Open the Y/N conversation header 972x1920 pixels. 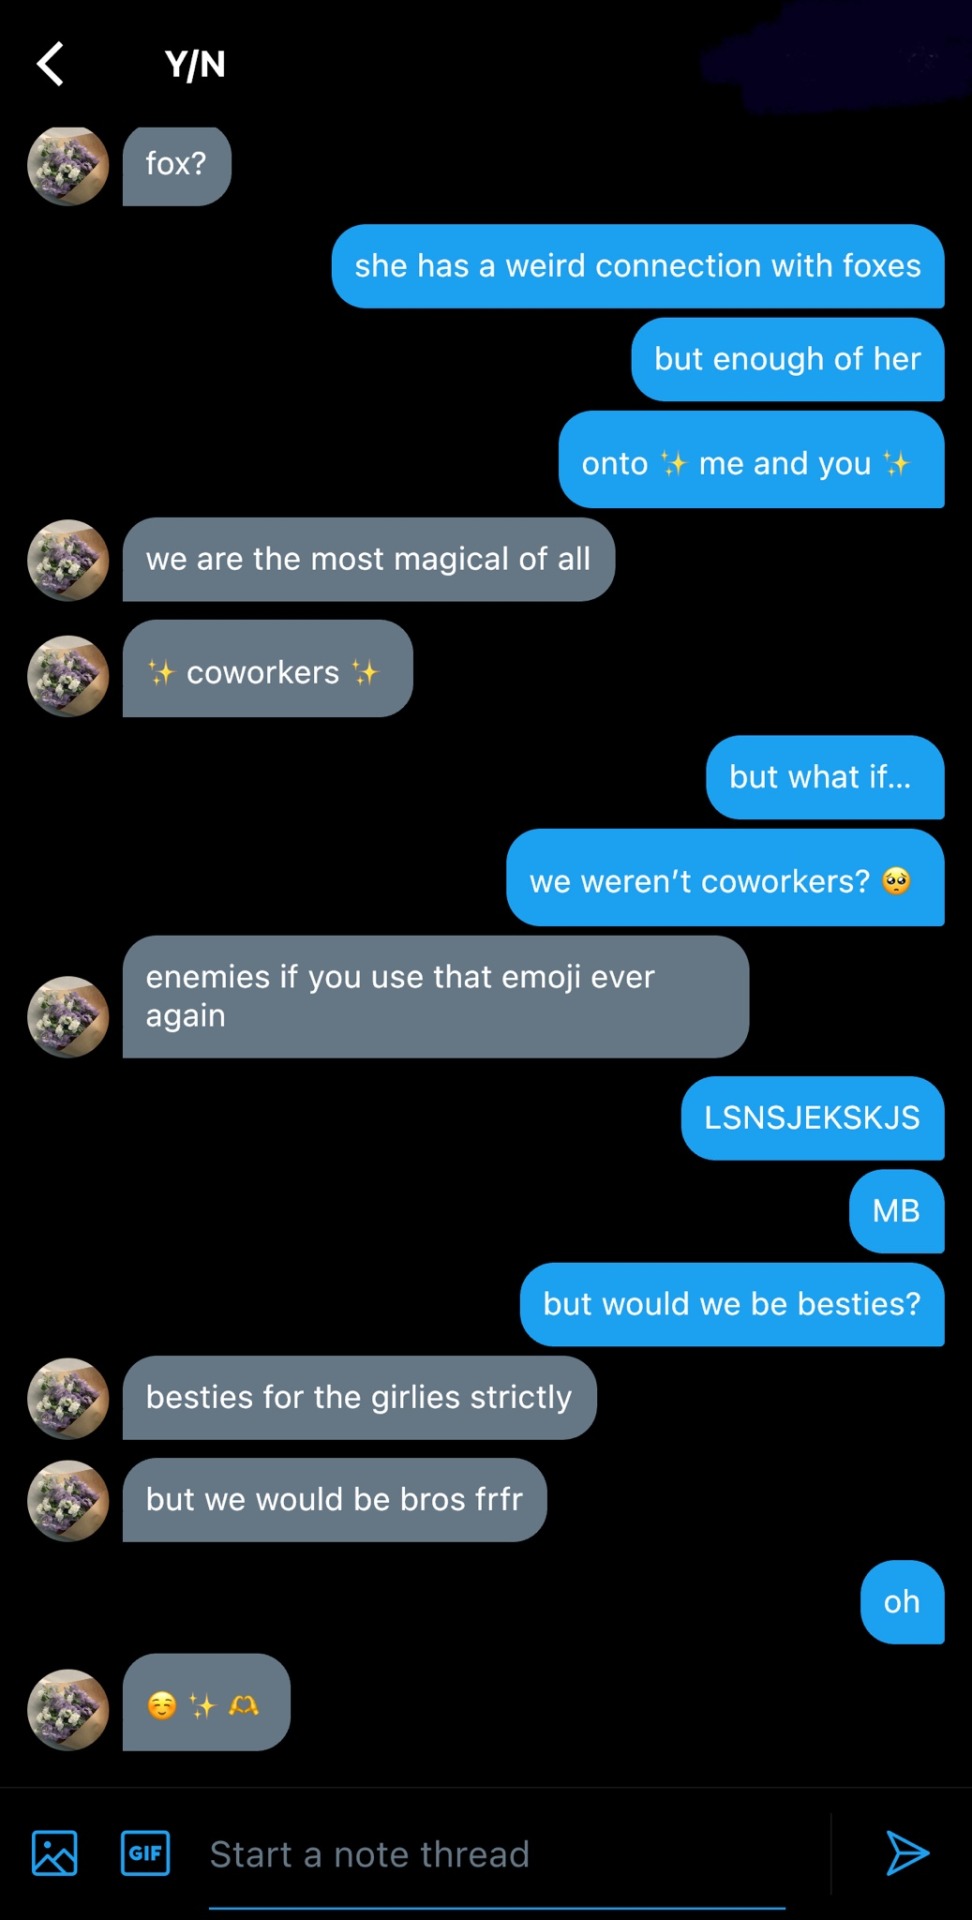click(x=195, y=65)
